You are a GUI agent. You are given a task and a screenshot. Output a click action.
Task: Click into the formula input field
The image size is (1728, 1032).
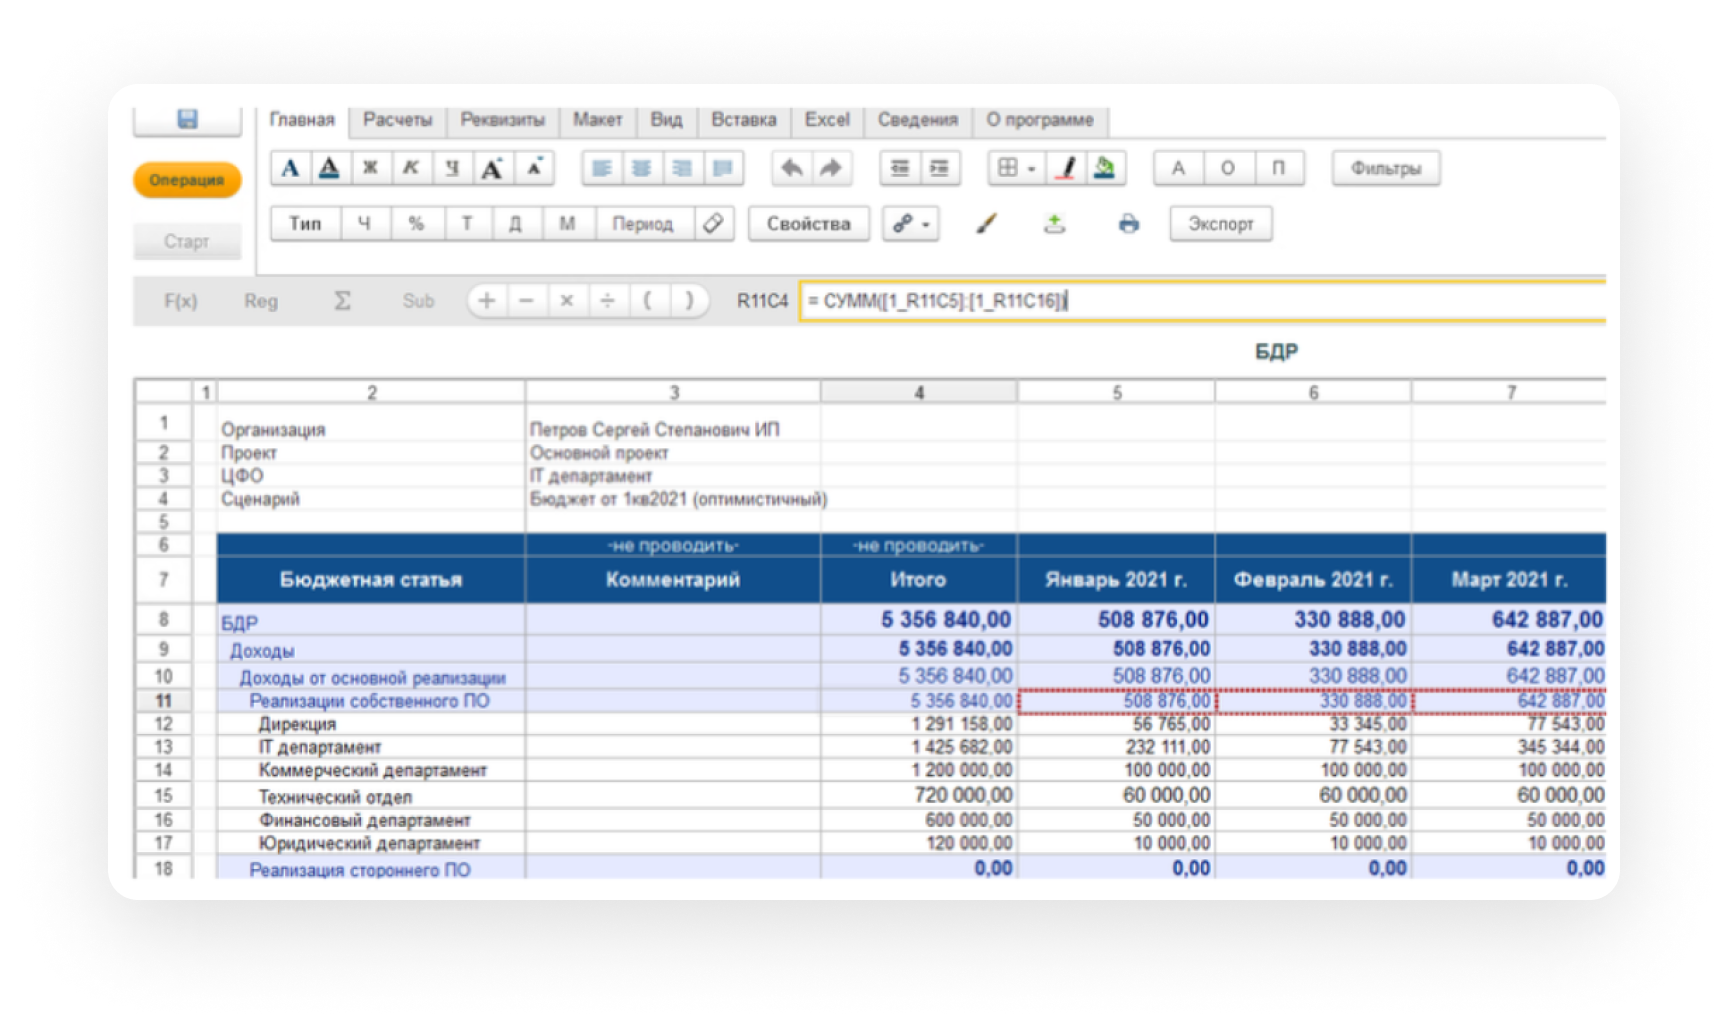click(1200, 301)
